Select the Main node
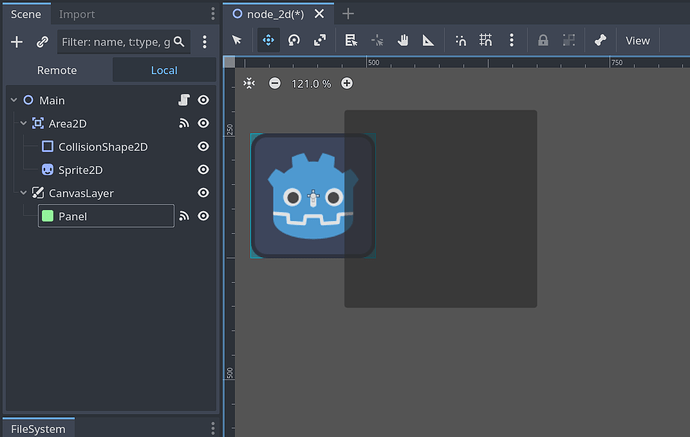690x437 pixels. tap(52, 100)
